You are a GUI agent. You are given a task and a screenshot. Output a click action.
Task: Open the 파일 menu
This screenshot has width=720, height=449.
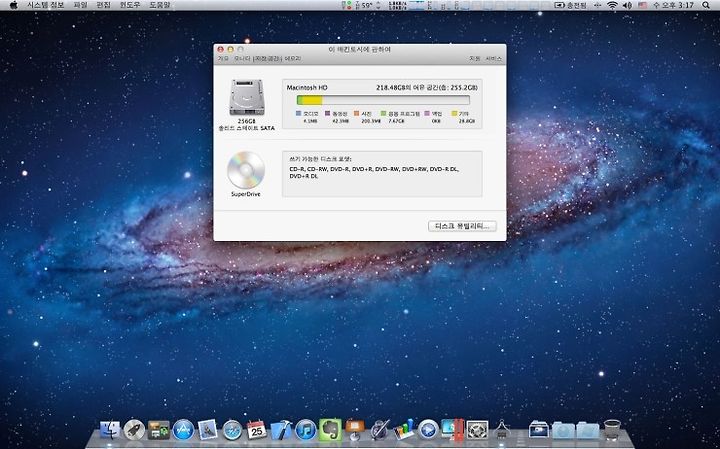(80, 5)
